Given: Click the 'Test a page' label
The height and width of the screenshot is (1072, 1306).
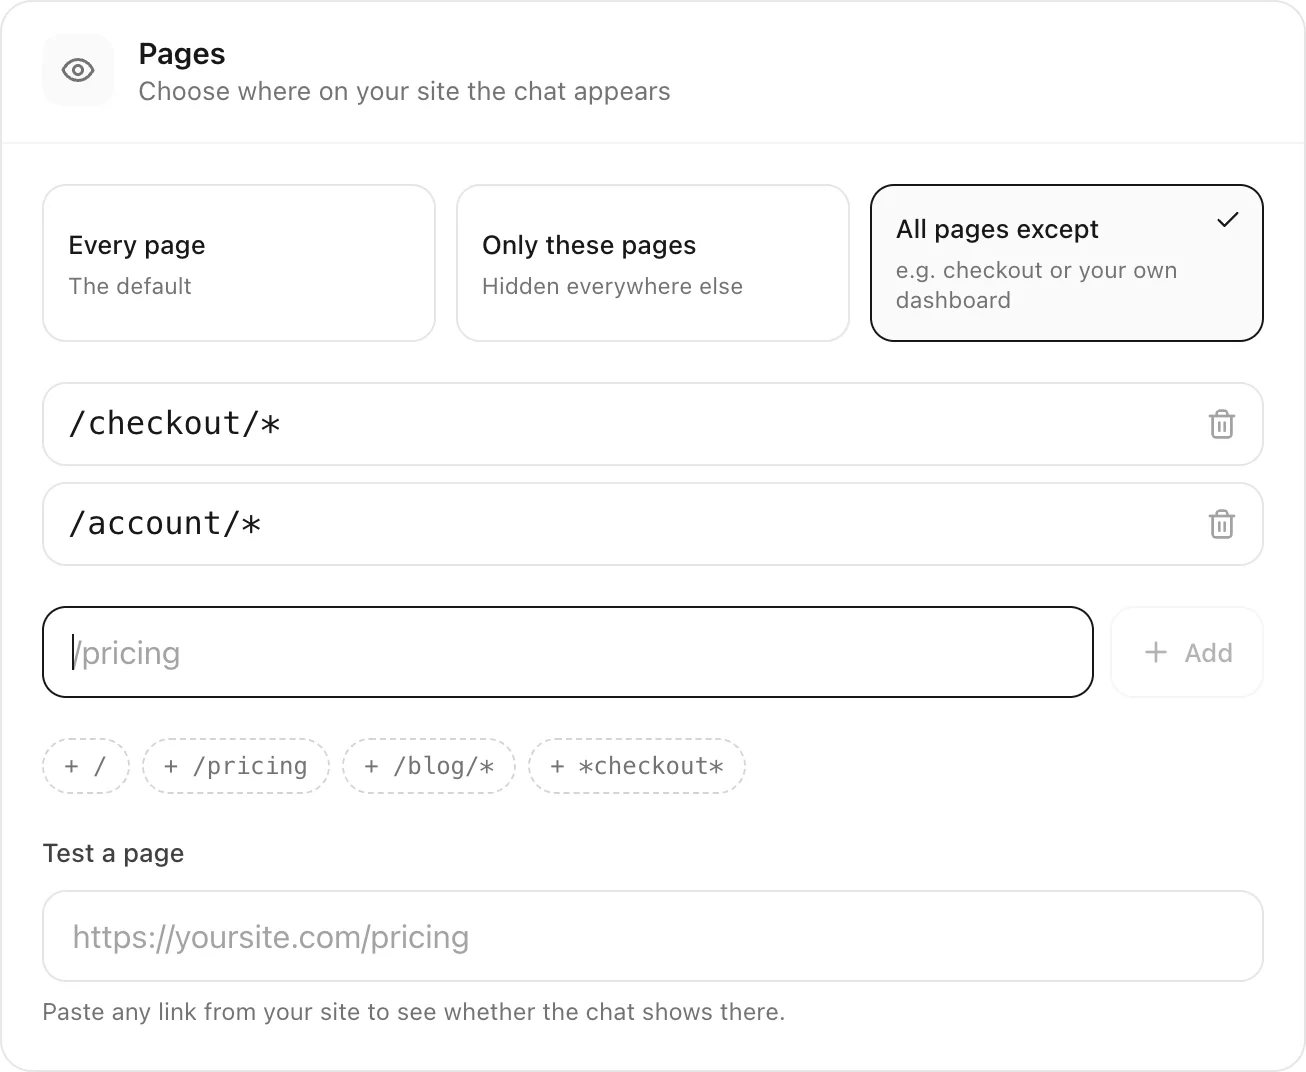Looking at the screenshot, I should (x=113, y=853).
